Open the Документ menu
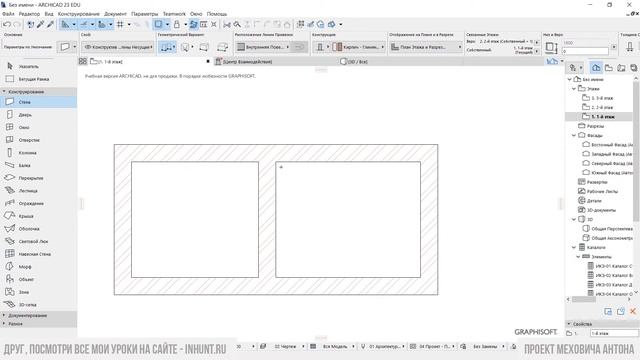 tap(115, 14)
